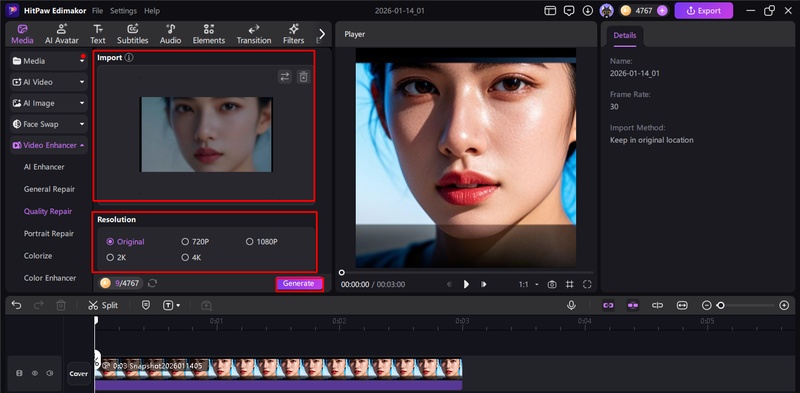
Task: Zoom out the timeline
Action: 707,305
